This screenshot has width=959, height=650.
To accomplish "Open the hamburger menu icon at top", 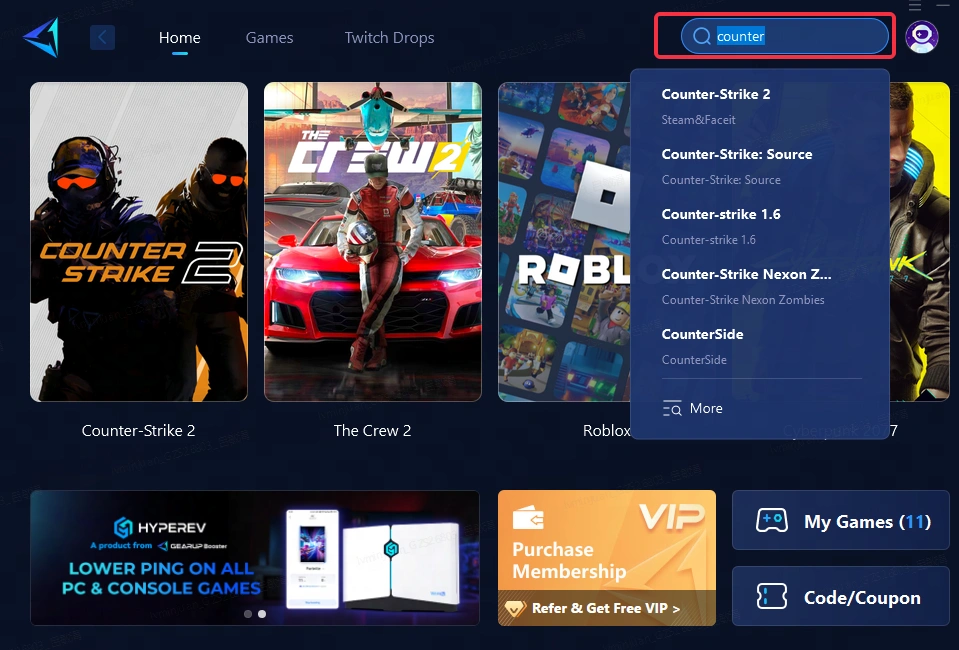I will (x=915, y=6).
